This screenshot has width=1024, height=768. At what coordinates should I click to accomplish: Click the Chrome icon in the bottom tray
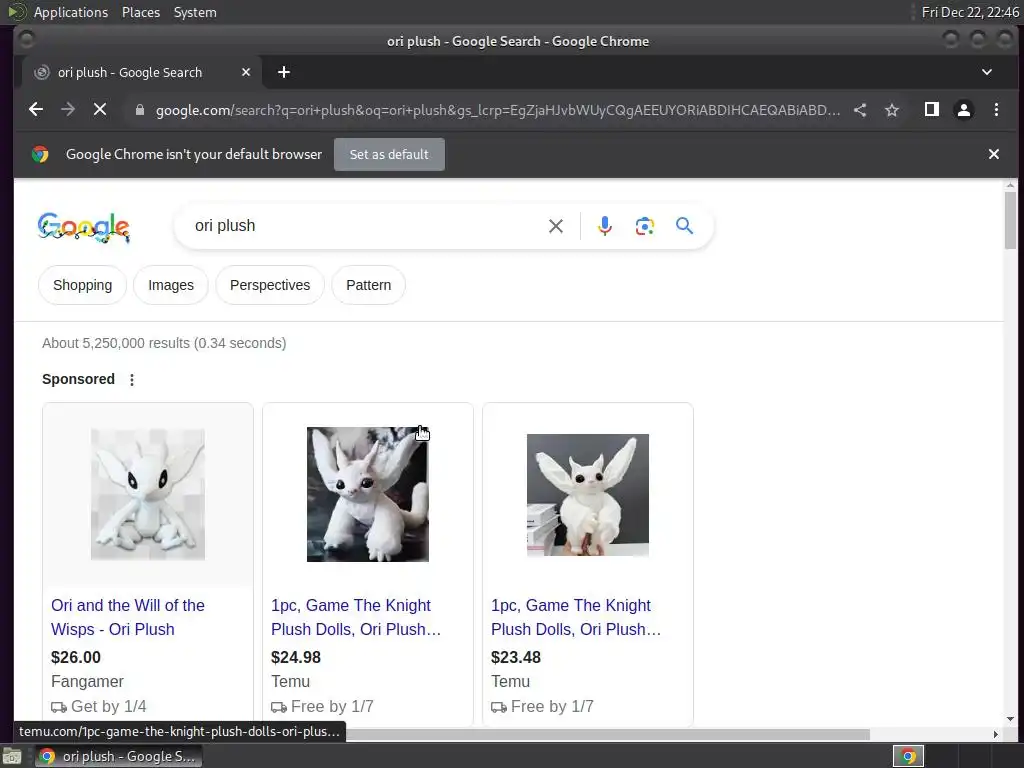pos(908,756)
